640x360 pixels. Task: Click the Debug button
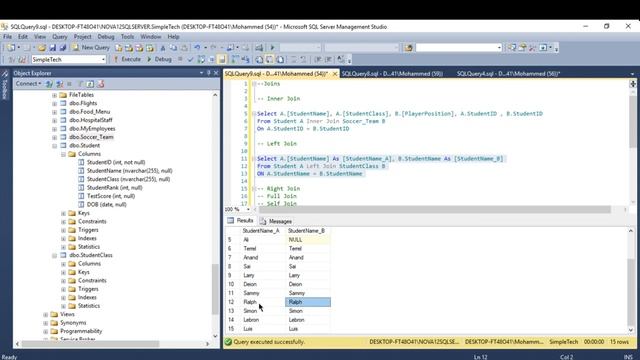[x=159, y=60]
